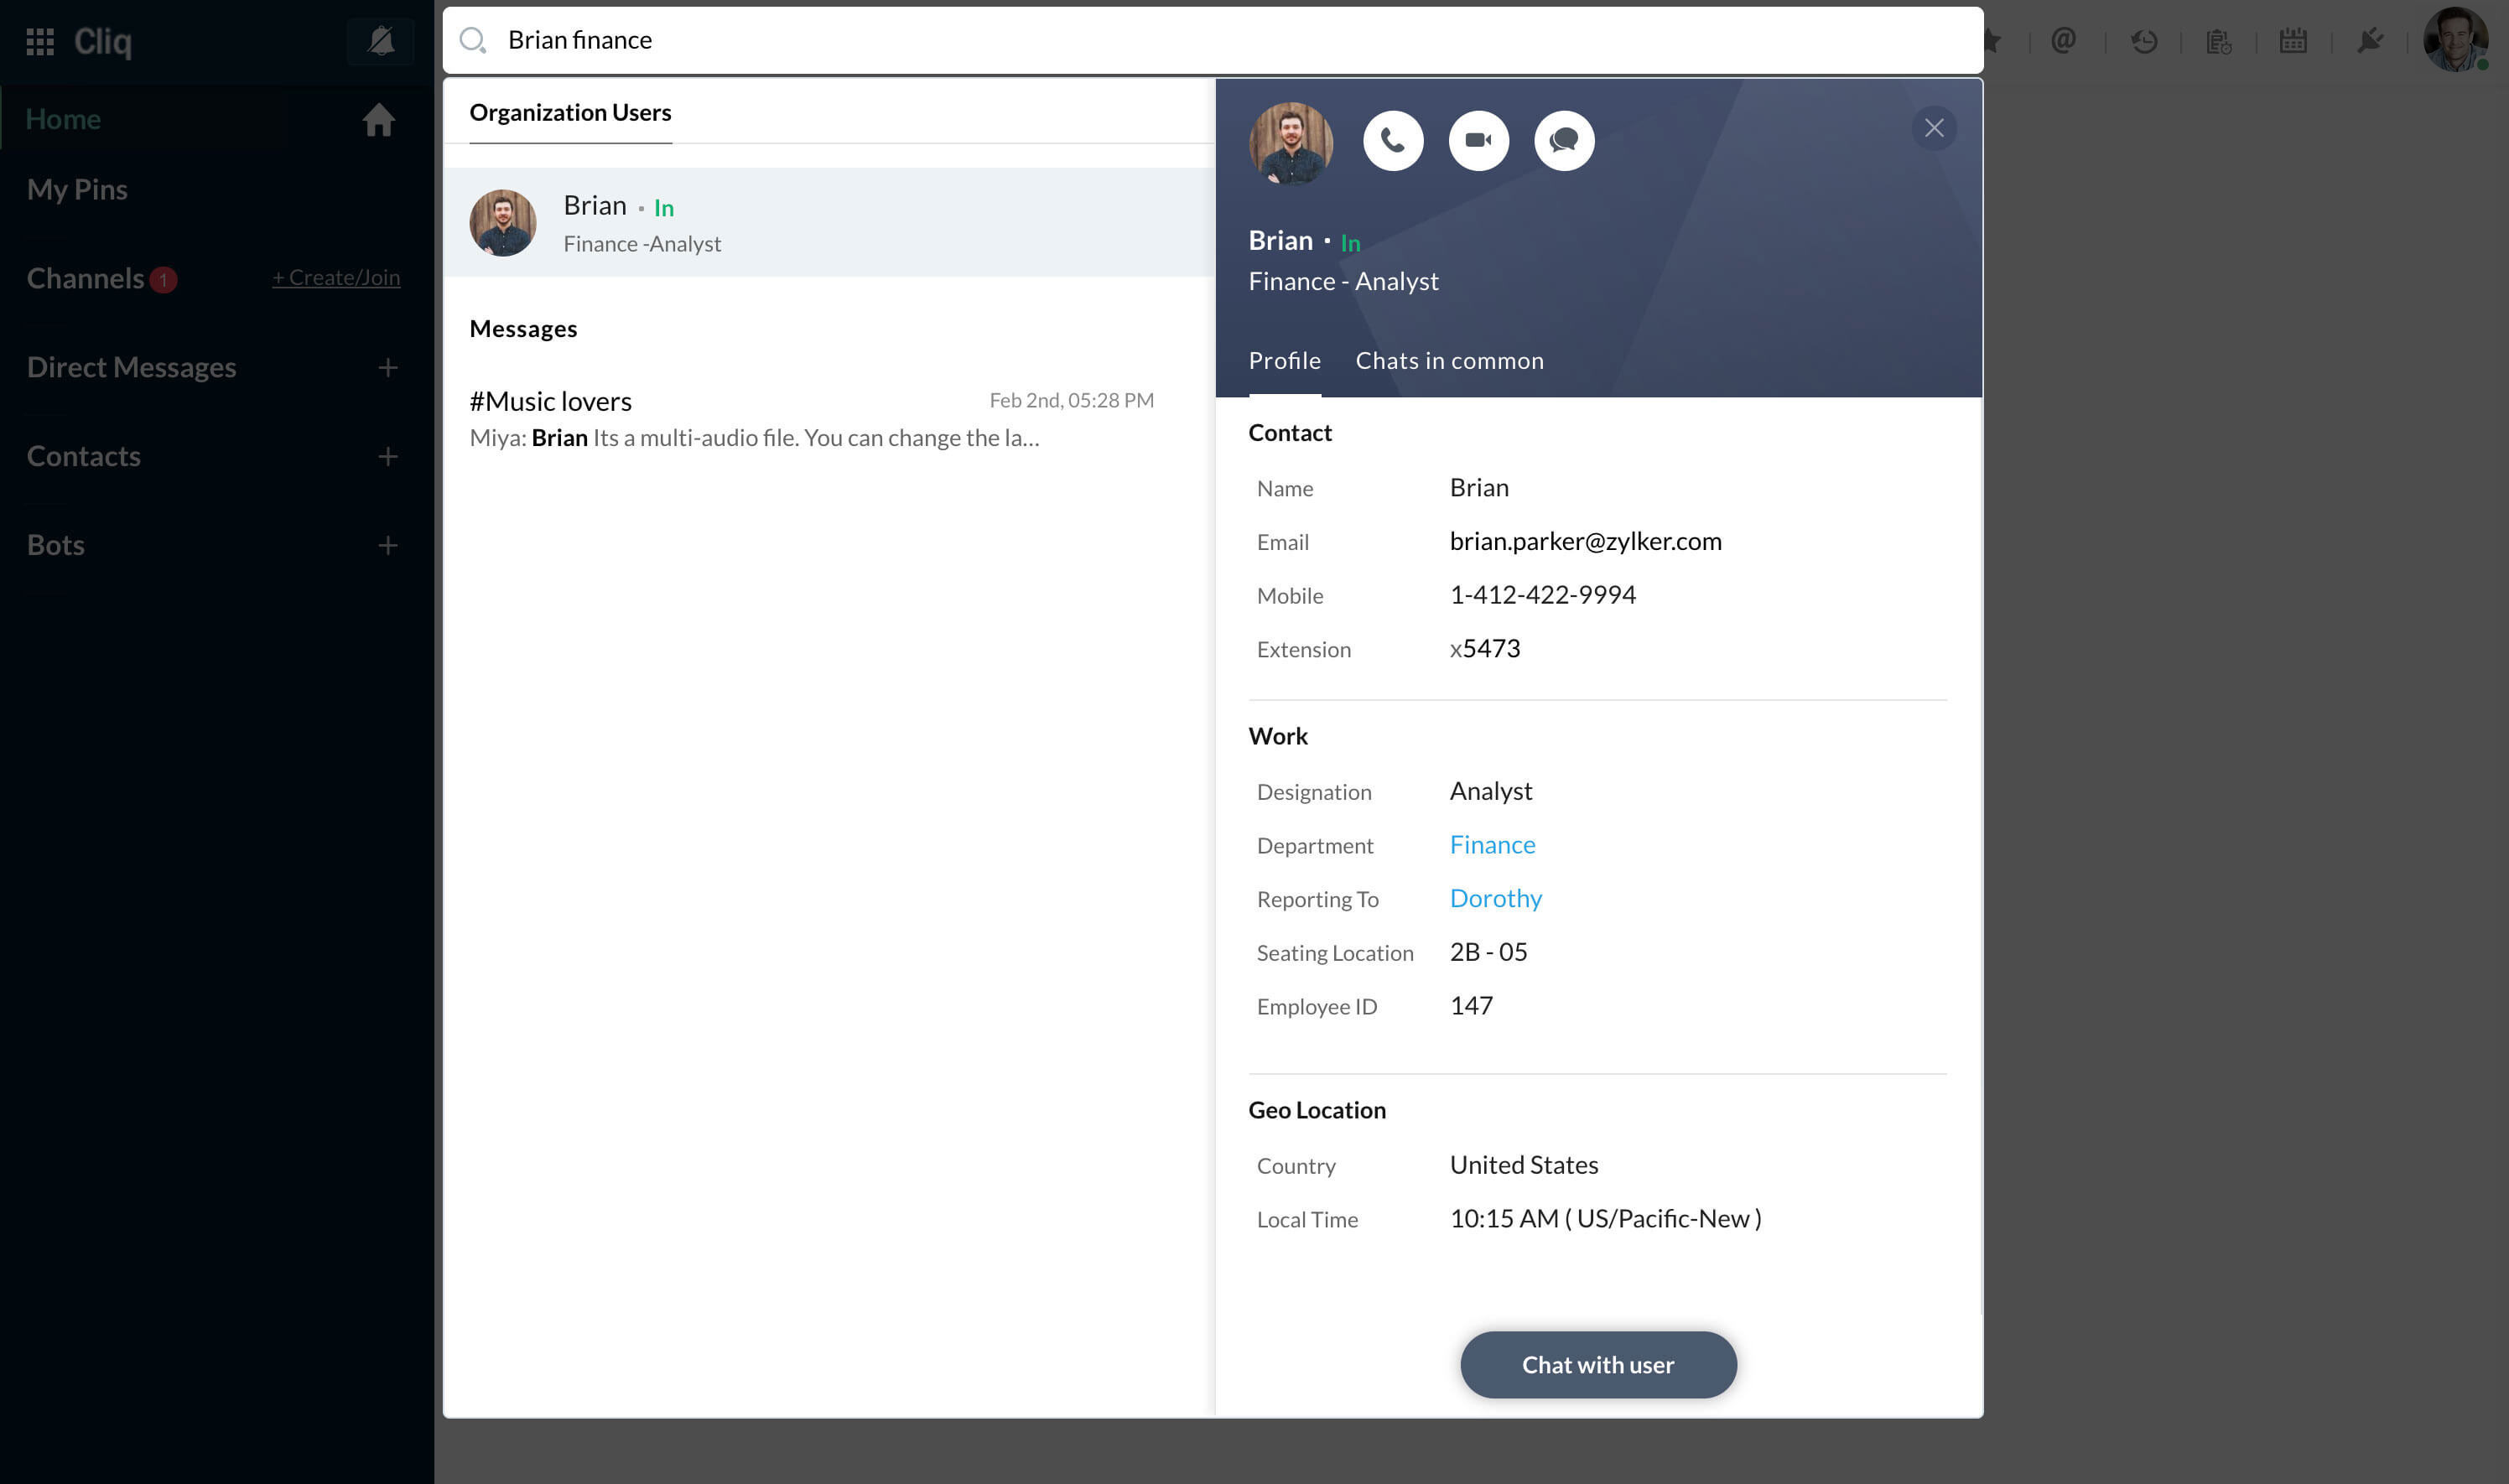Click Brian's avatar in search results
This screenshot has height=1484, width=2509.
(503, 223)
